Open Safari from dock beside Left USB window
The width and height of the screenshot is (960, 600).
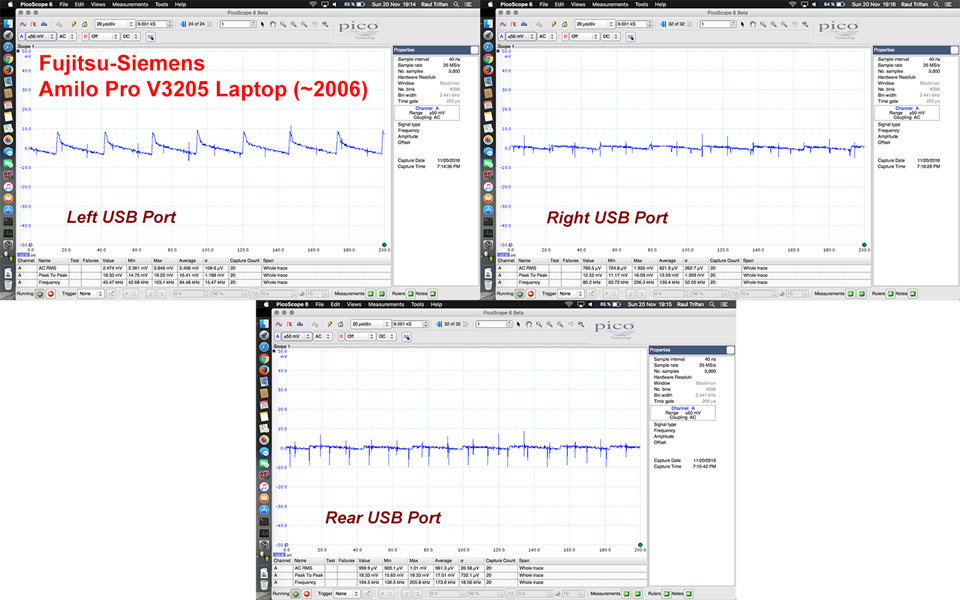point(8,47)
